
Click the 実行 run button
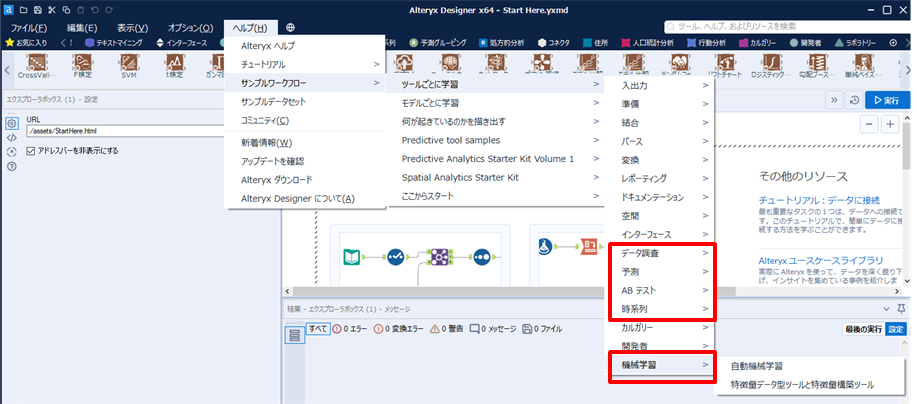coord(887,100)
